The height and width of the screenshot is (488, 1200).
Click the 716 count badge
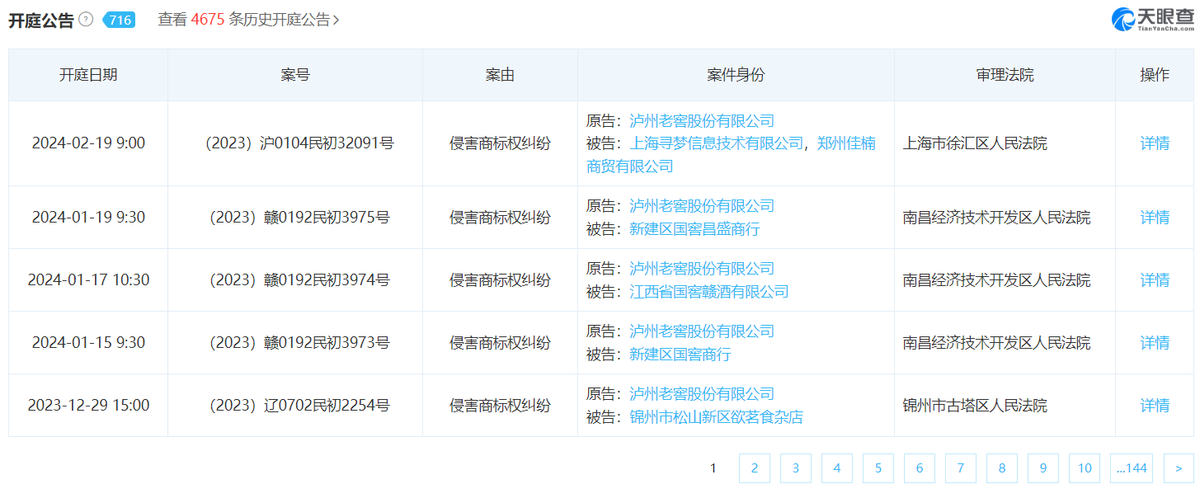tap(119, 19)
